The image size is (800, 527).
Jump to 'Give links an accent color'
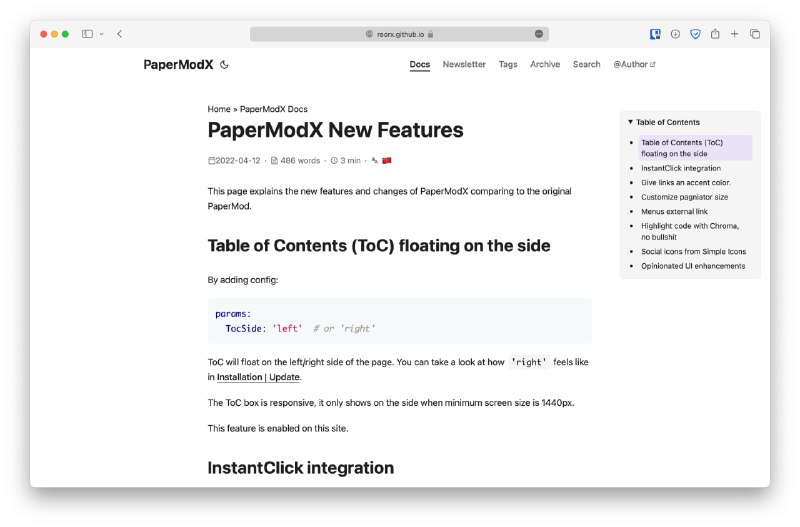pyautogui.click(x=685, y=183)
